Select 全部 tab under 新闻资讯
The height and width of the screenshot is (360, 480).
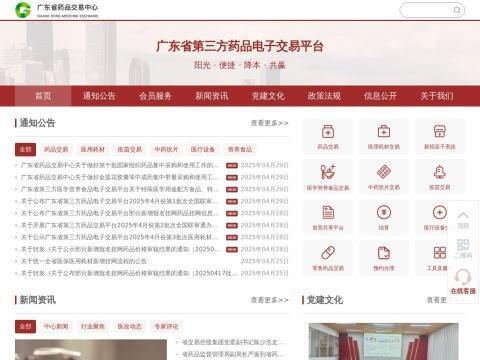point(25,326)
